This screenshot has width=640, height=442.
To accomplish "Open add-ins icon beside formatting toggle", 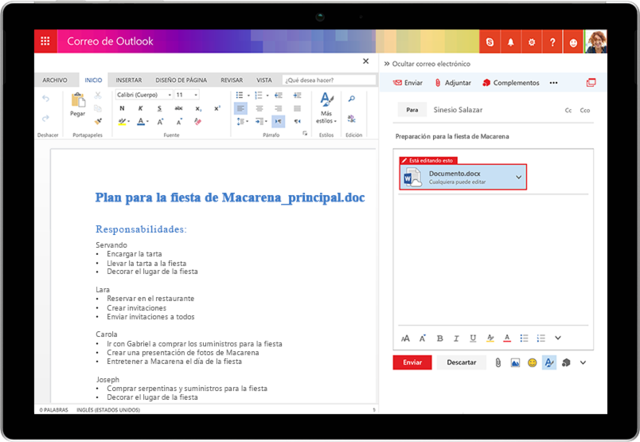I will pos(566,362).
